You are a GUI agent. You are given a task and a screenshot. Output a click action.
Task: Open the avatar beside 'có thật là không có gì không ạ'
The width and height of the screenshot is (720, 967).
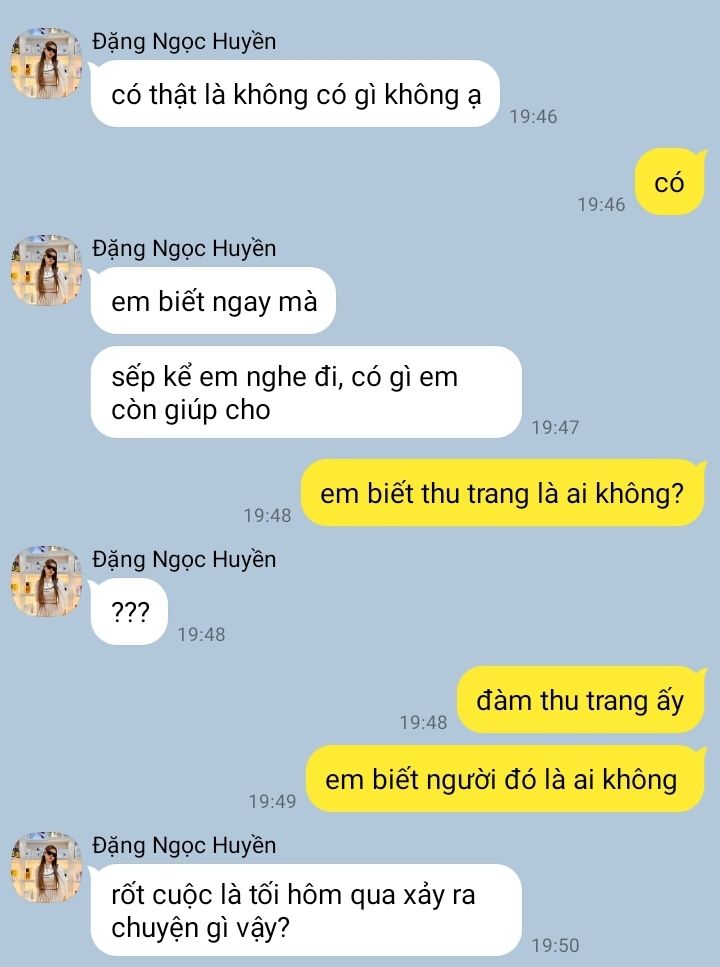click(x=47, y=63)
